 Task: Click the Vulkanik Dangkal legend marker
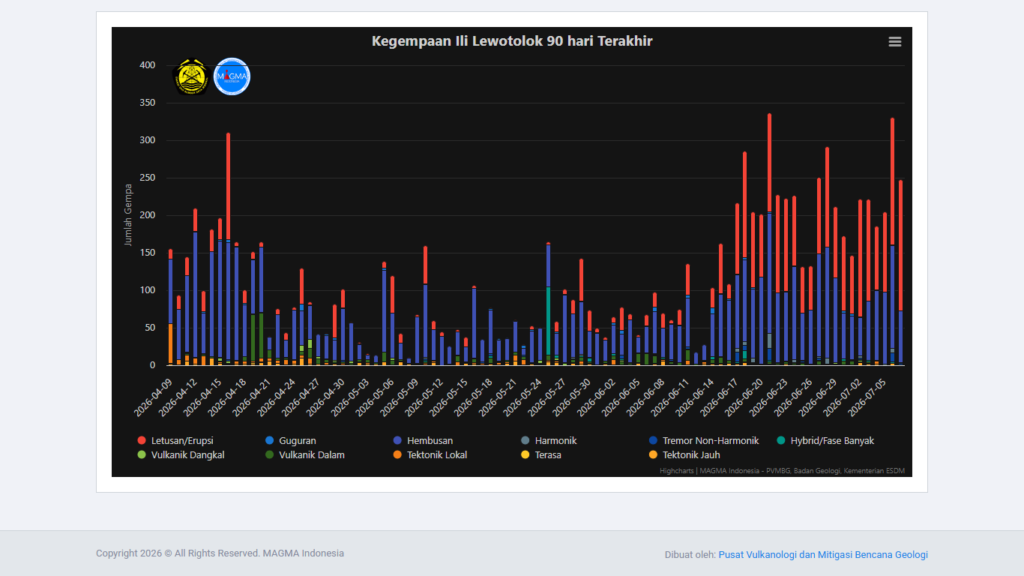(142, 455)
